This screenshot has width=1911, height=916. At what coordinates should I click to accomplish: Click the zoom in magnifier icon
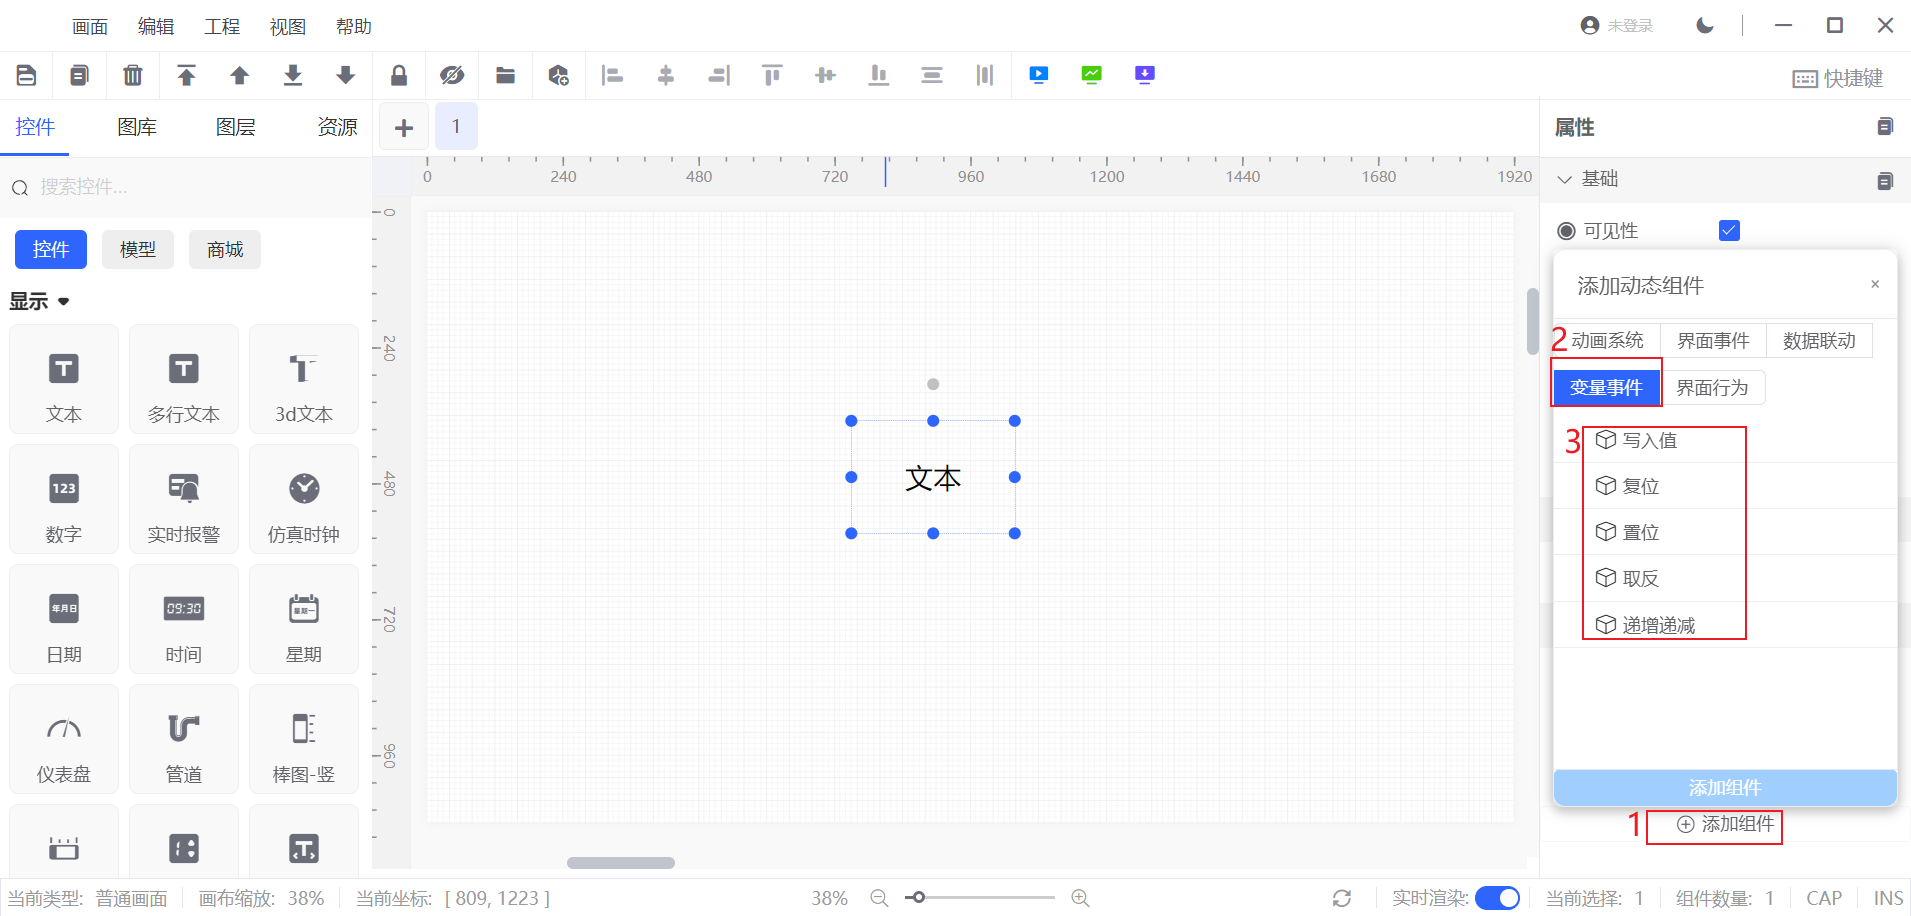pos(1080,898)
